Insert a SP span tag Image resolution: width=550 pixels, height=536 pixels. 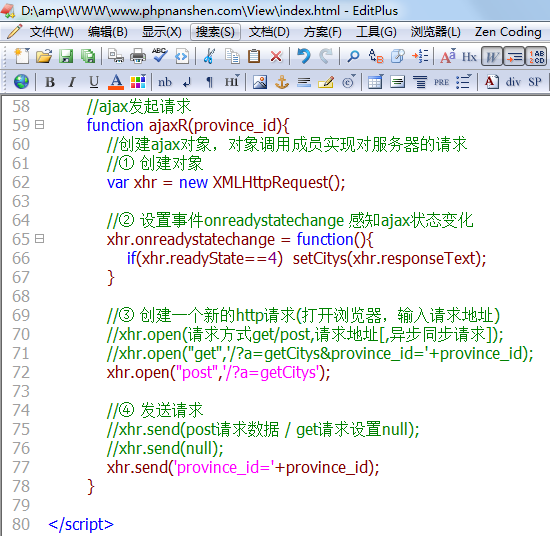(535, 82)
